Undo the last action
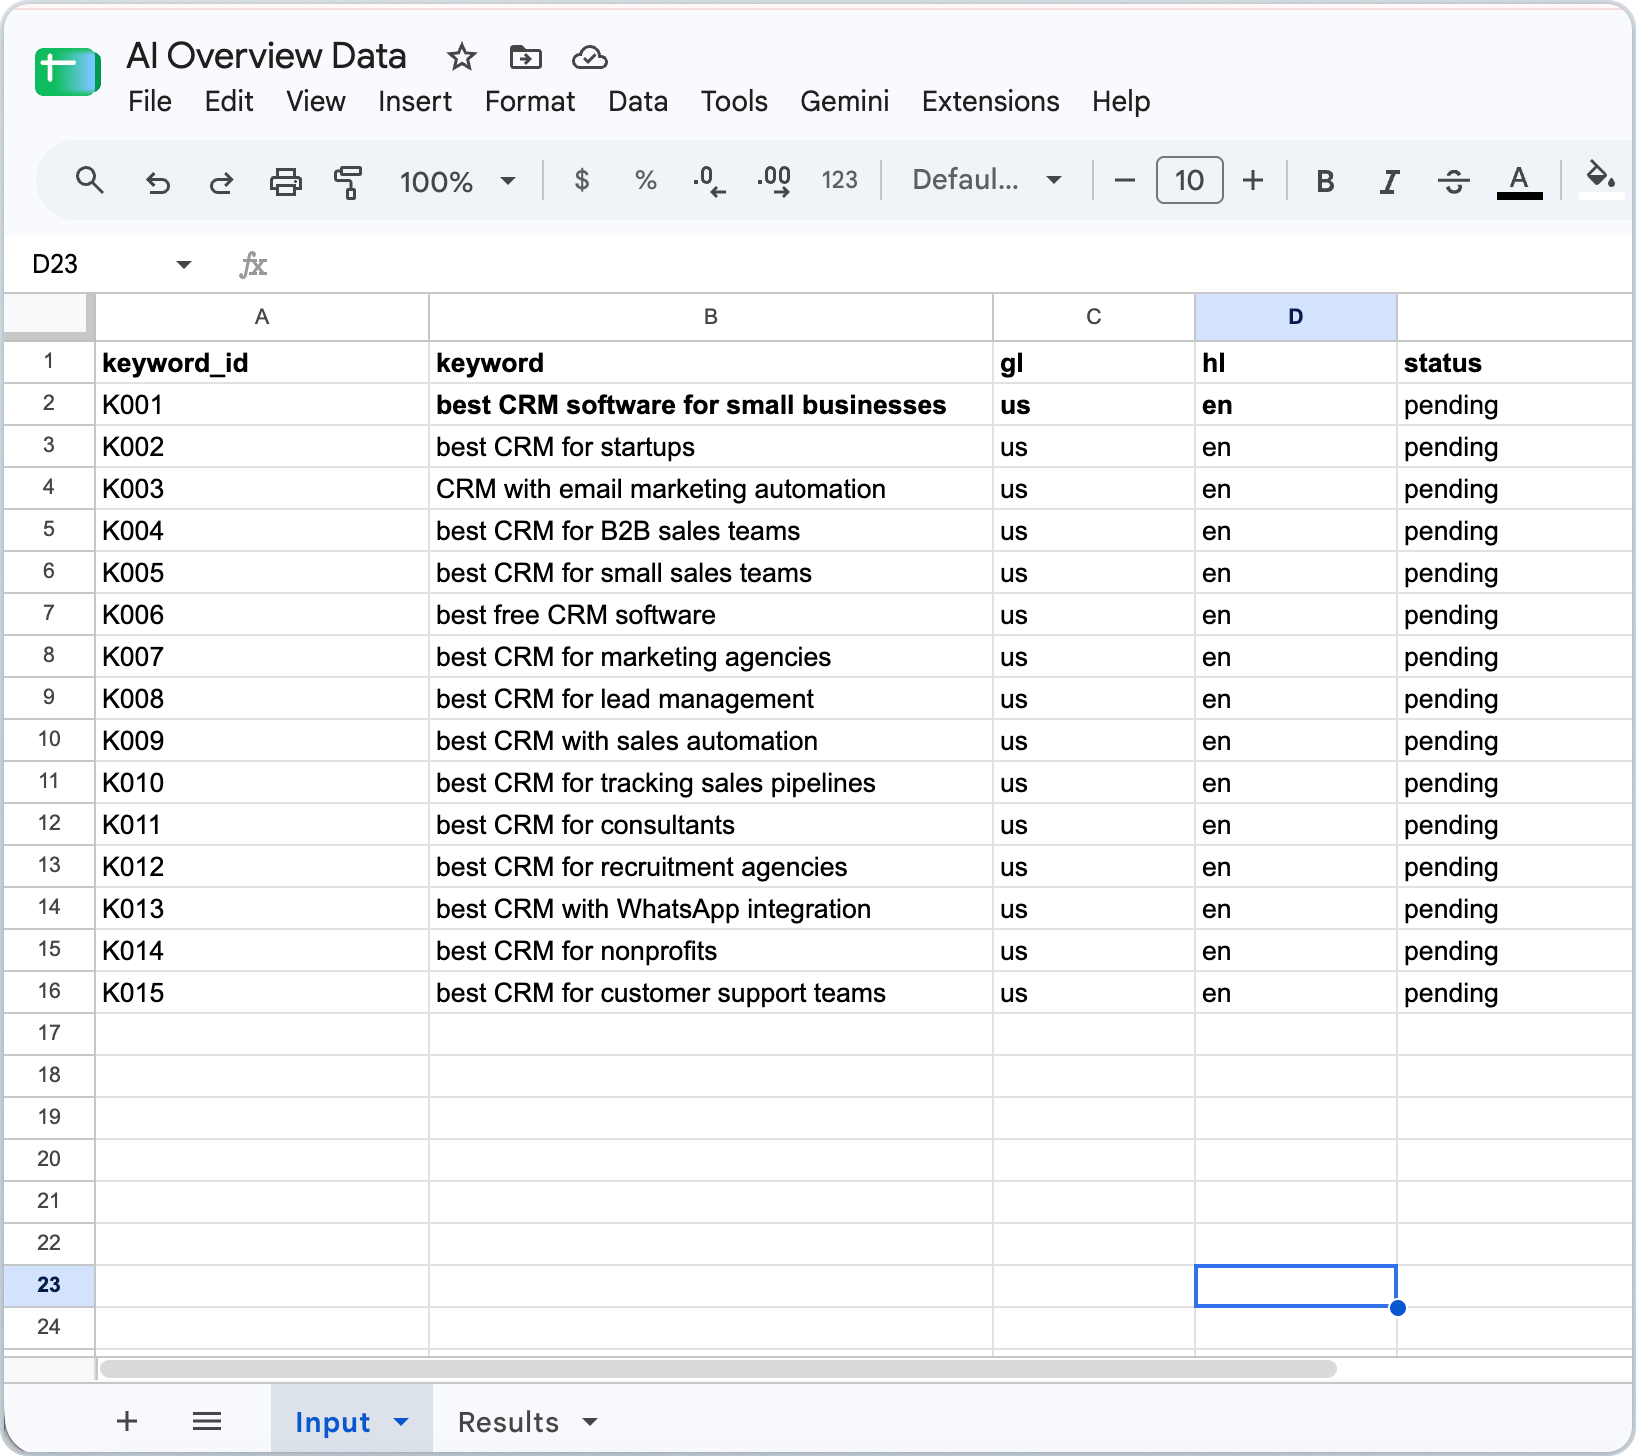This screenshot has height=1456, width=1636. pos(157,181)
